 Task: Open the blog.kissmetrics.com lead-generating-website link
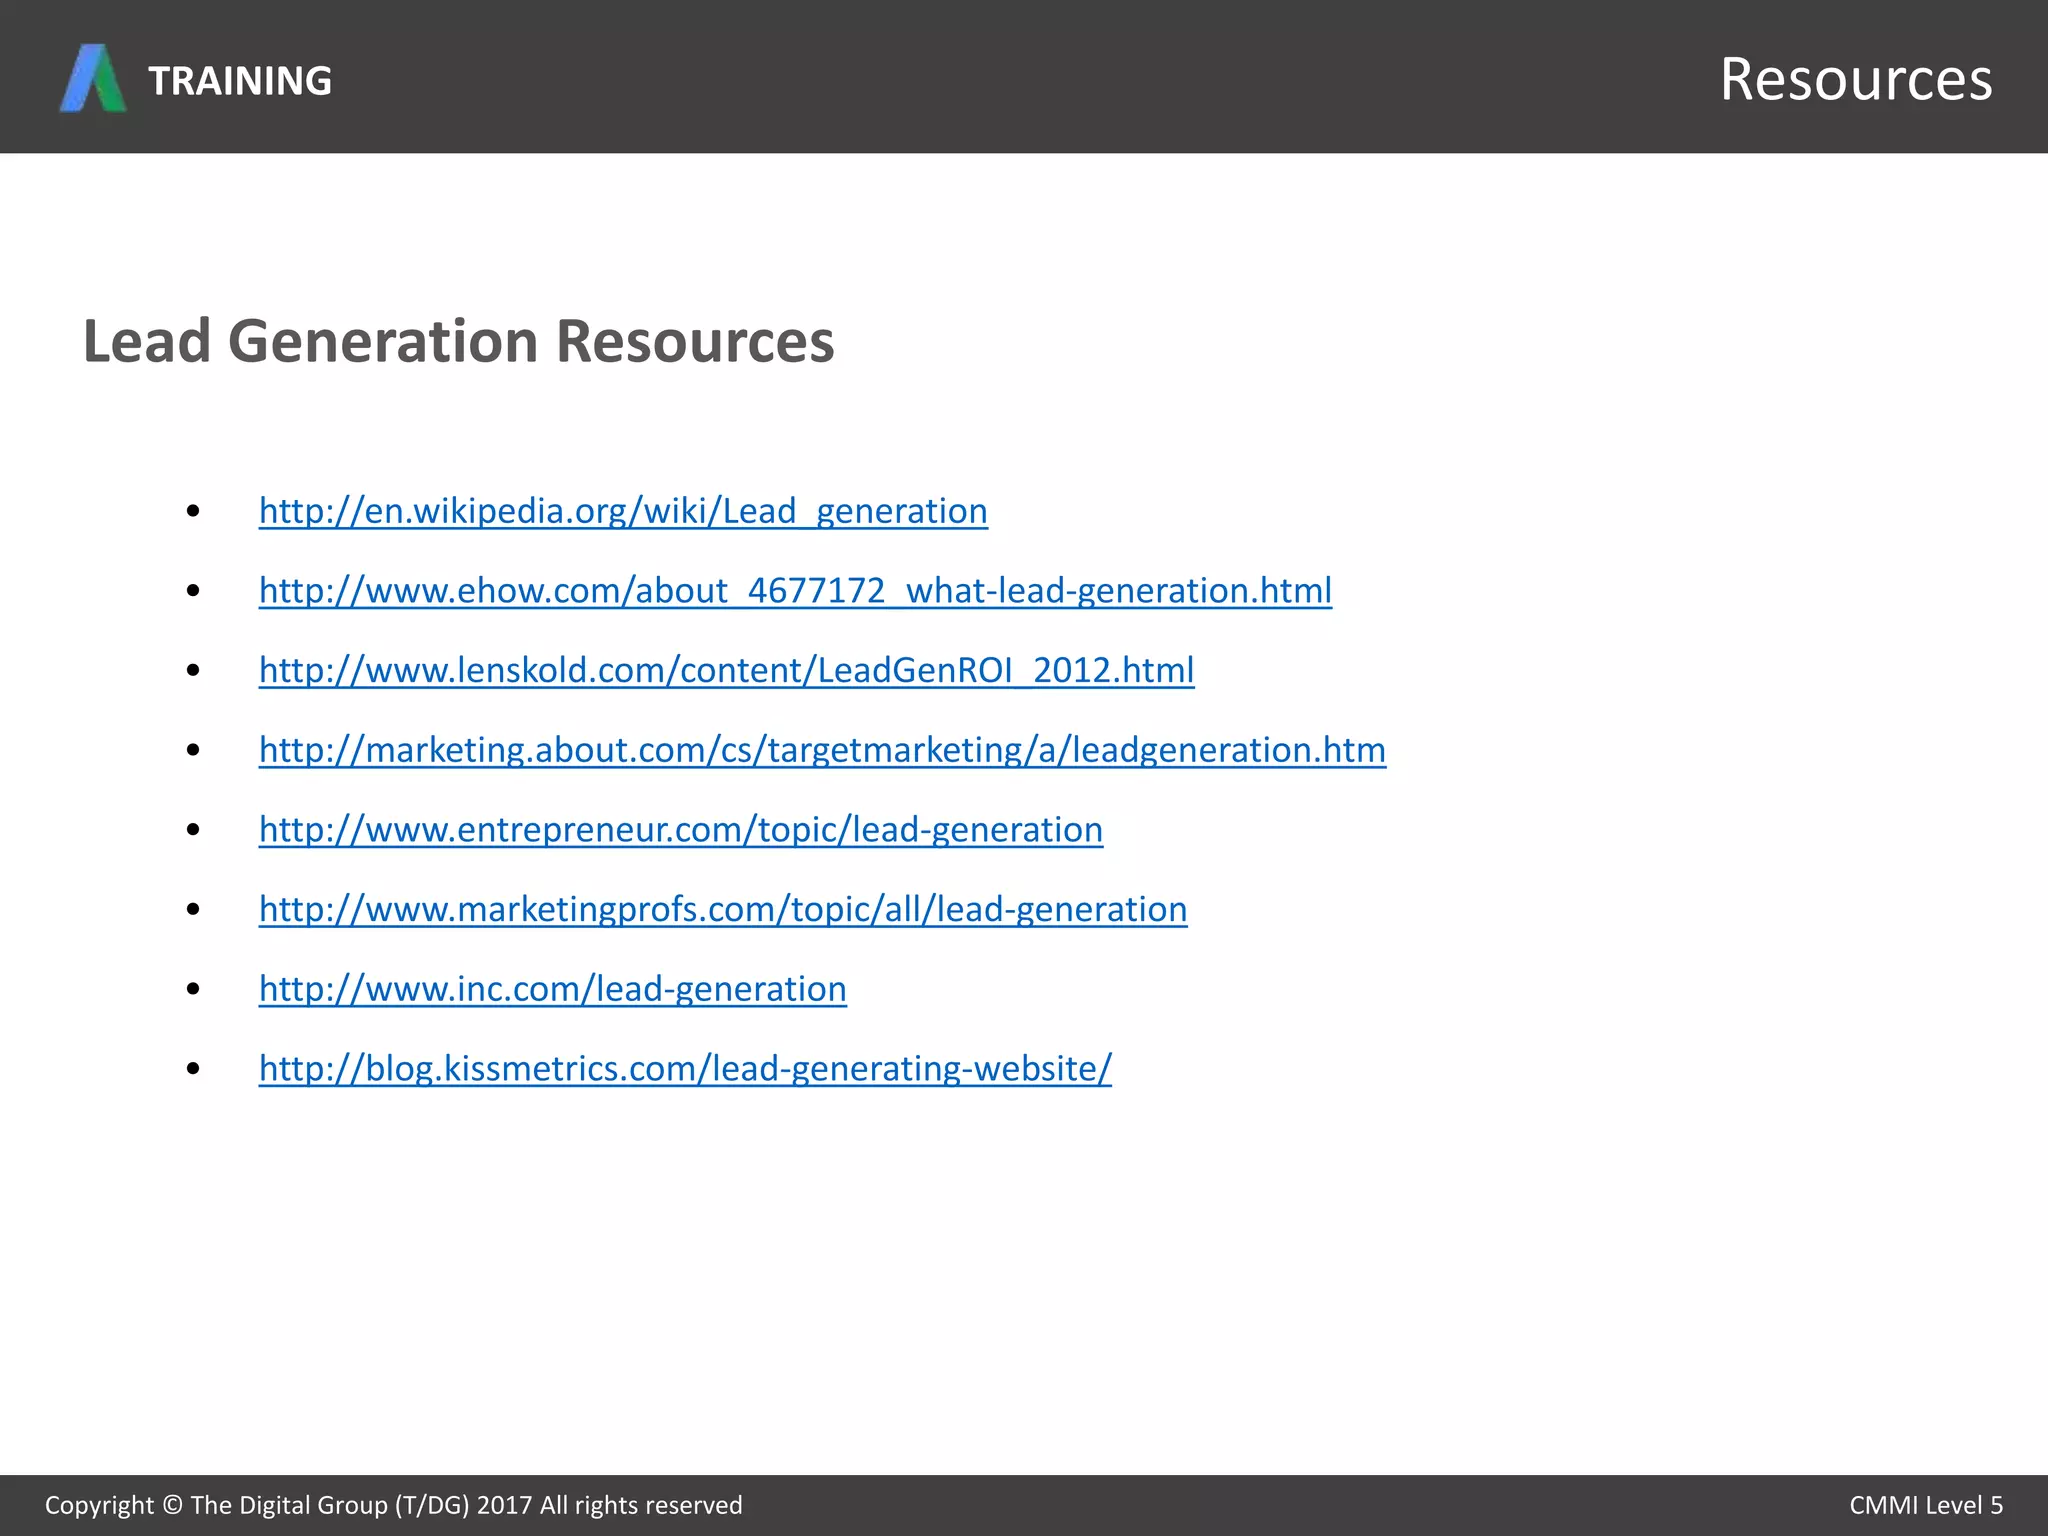click(x=684, y=1069)
